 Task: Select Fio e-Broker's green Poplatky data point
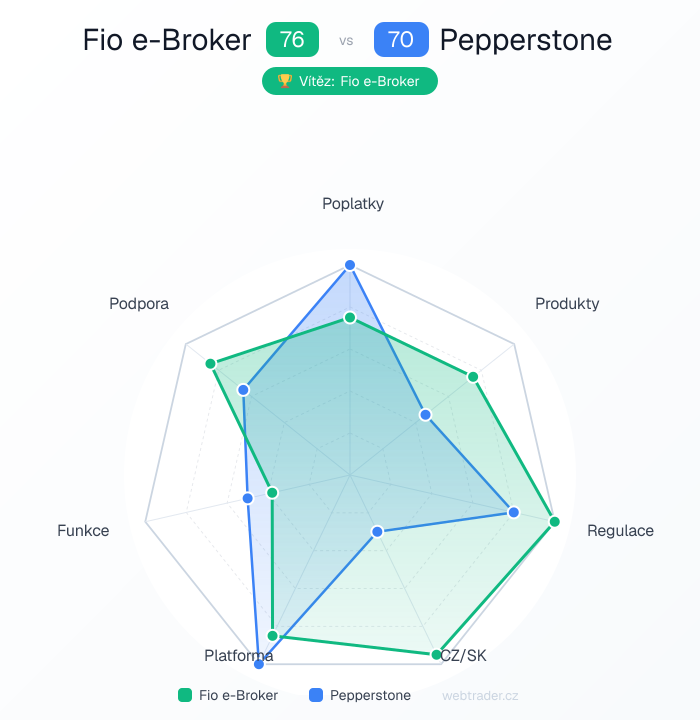point(350,317)
